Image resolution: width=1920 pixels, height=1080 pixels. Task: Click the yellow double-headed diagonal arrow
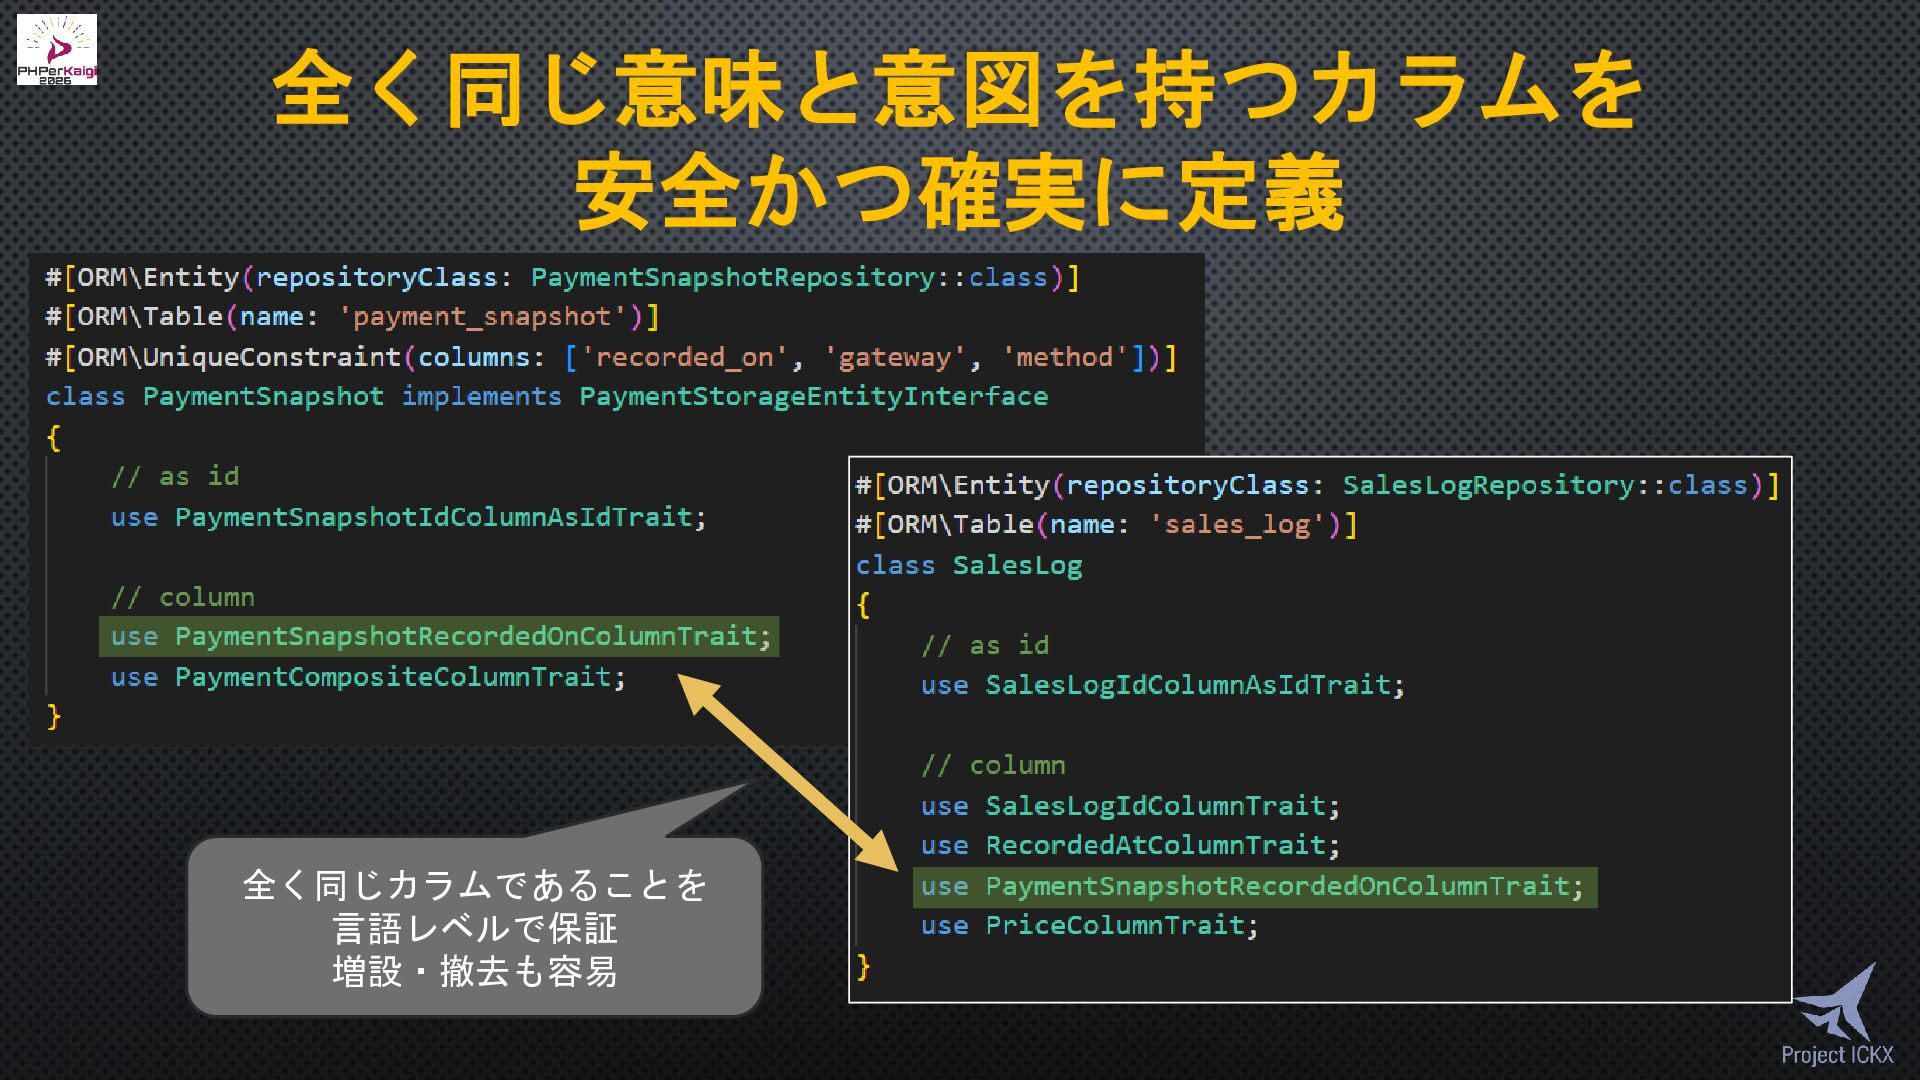click(789, 773)
